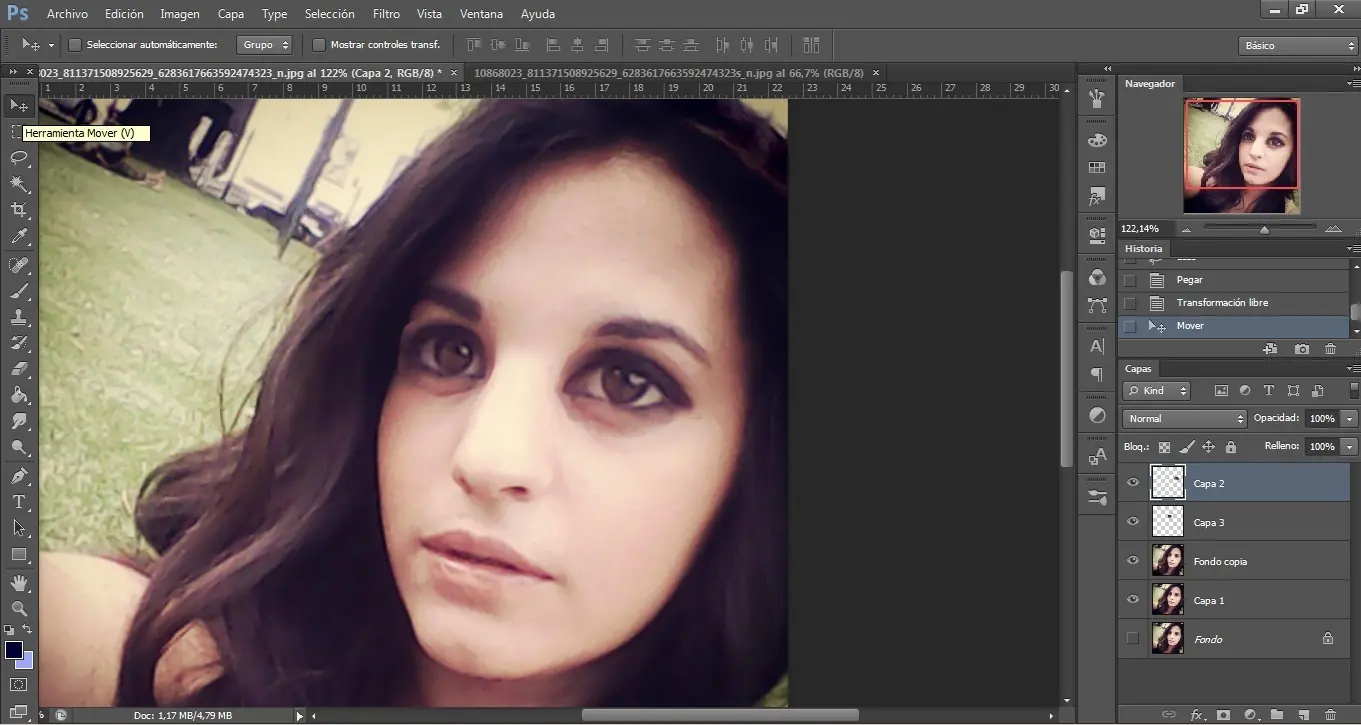Select the Hand tool

click(19, 582)
